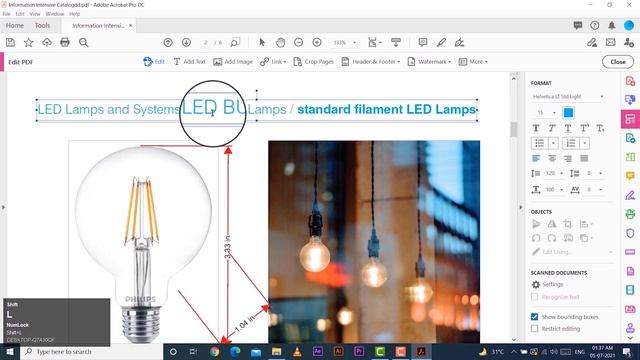640x360 pixels.
Task: Open the Windows Start menu
Action: pyautogui.click(x=10, y=351)
